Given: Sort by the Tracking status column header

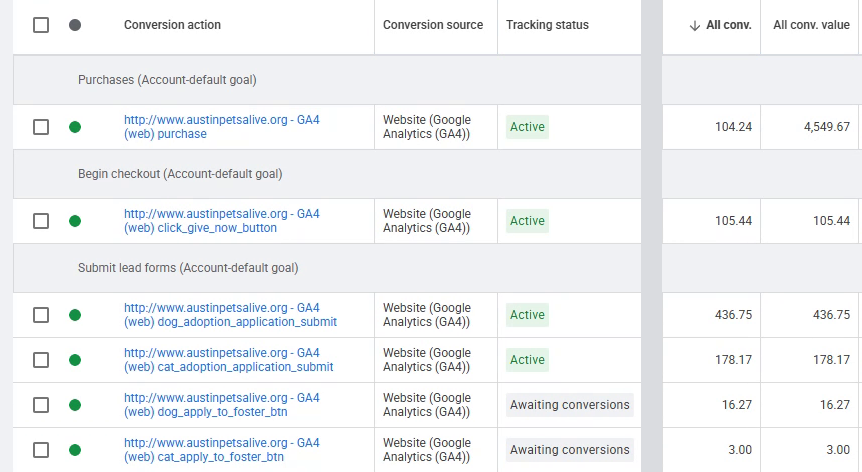Looking at the screenshot, I should pyautogui.click(x=547, y=25).
